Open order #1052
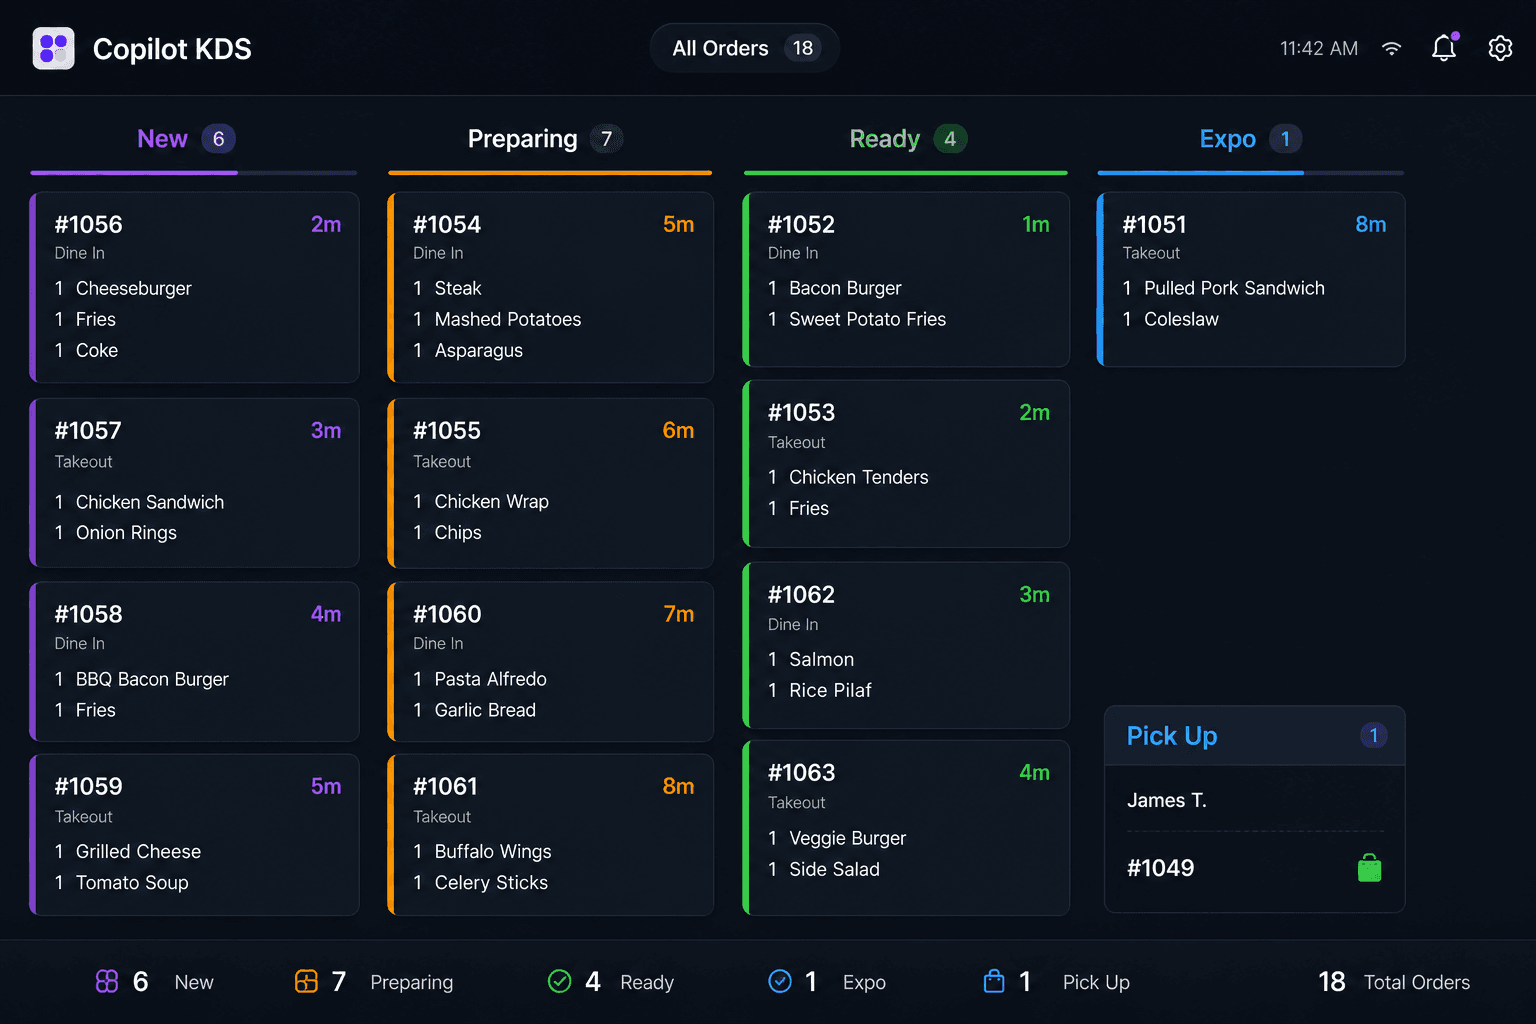The height and width of the screenshot is (1024, 1536). pyautogui.click(x=906, y=279)
